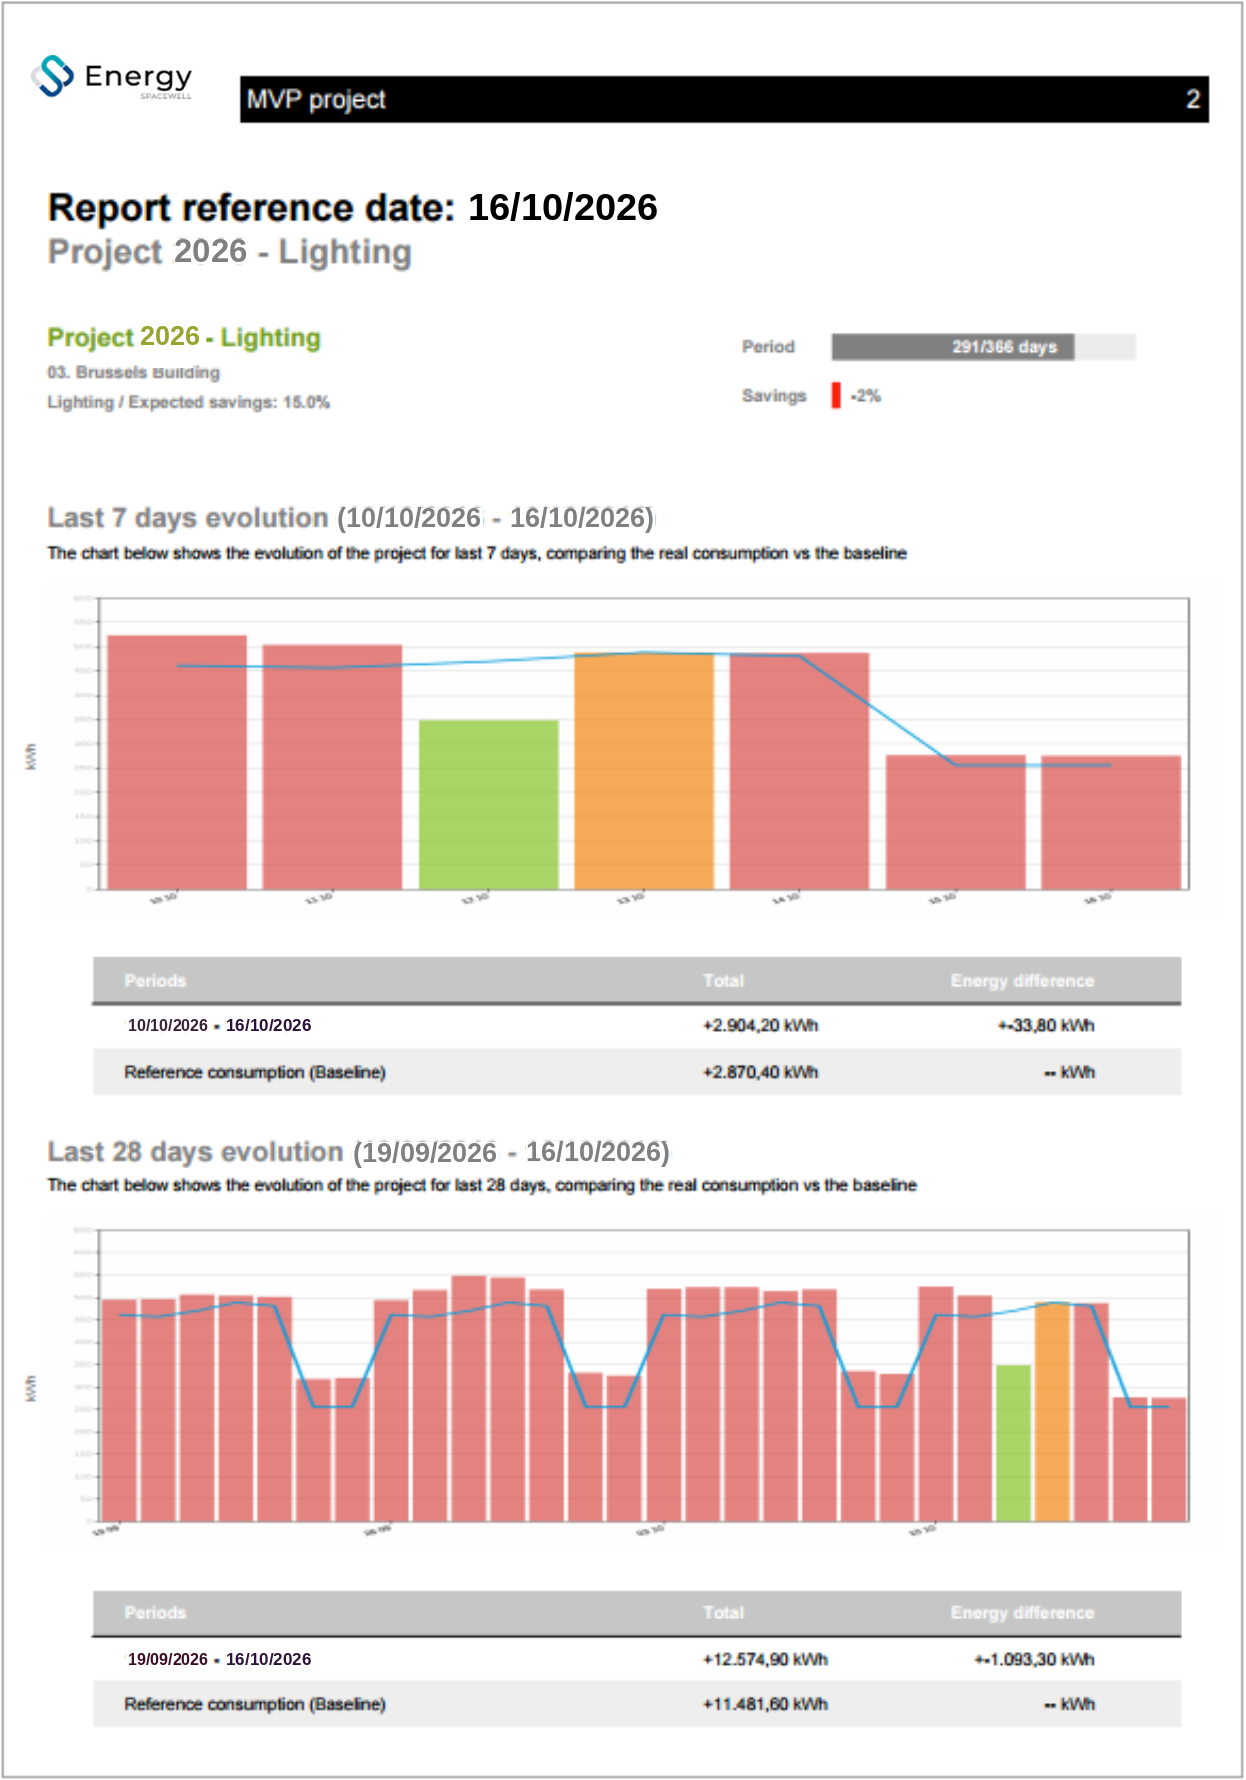Screen dimensions: 1246x1780
Task: Click the Last 28 days evolution heading
Action: click(x=359, y=1151)
